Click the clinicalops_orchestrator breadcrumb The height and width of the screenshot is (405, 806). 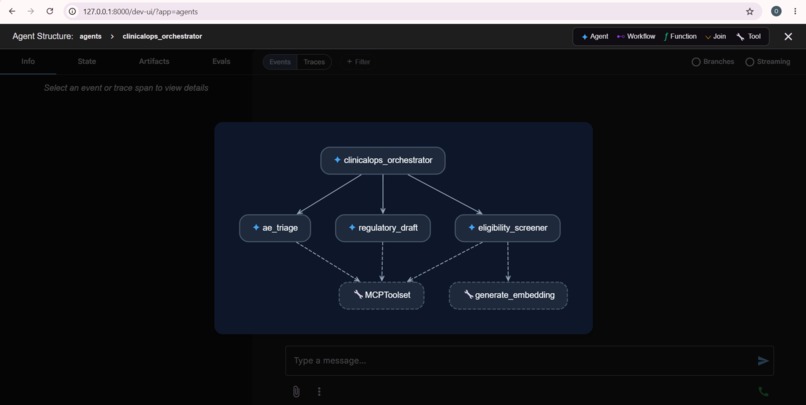click(x=162, y=36)
